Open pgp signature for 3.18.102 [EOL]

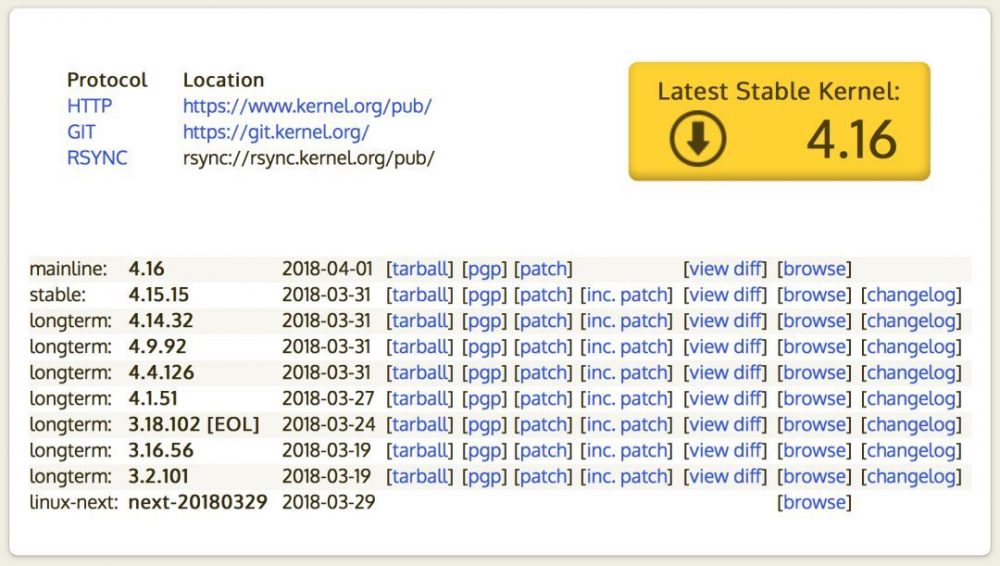coord(484,424)
